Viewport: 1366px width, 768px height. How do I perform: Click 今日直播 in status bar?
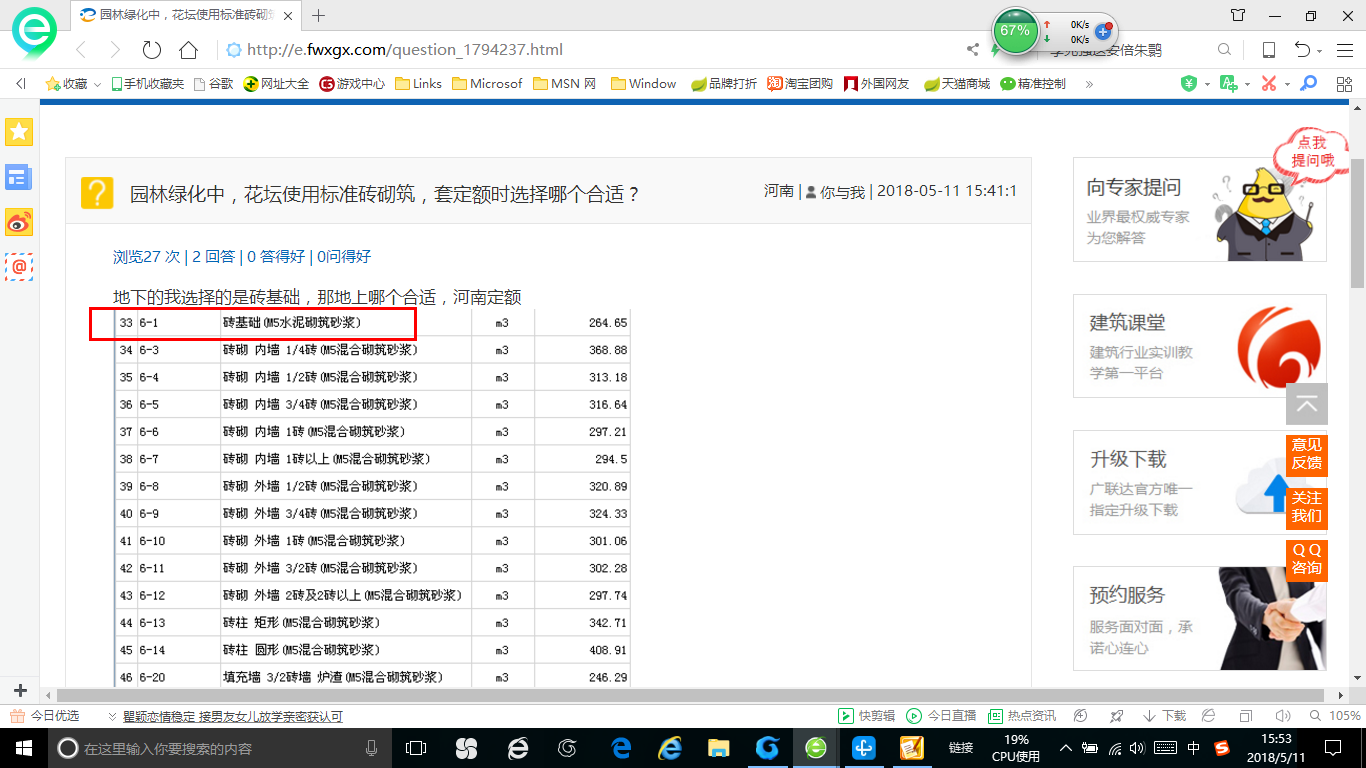[942, 716]
